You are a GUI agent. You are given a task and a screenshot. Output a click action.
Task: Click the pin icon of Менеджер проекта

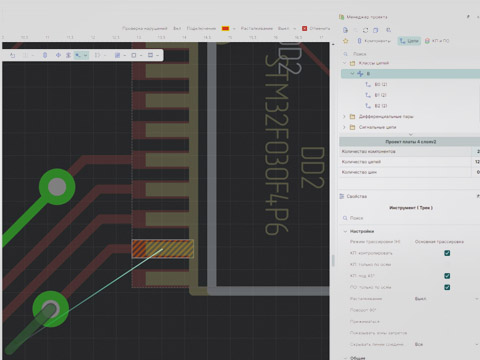pos(468,16)
